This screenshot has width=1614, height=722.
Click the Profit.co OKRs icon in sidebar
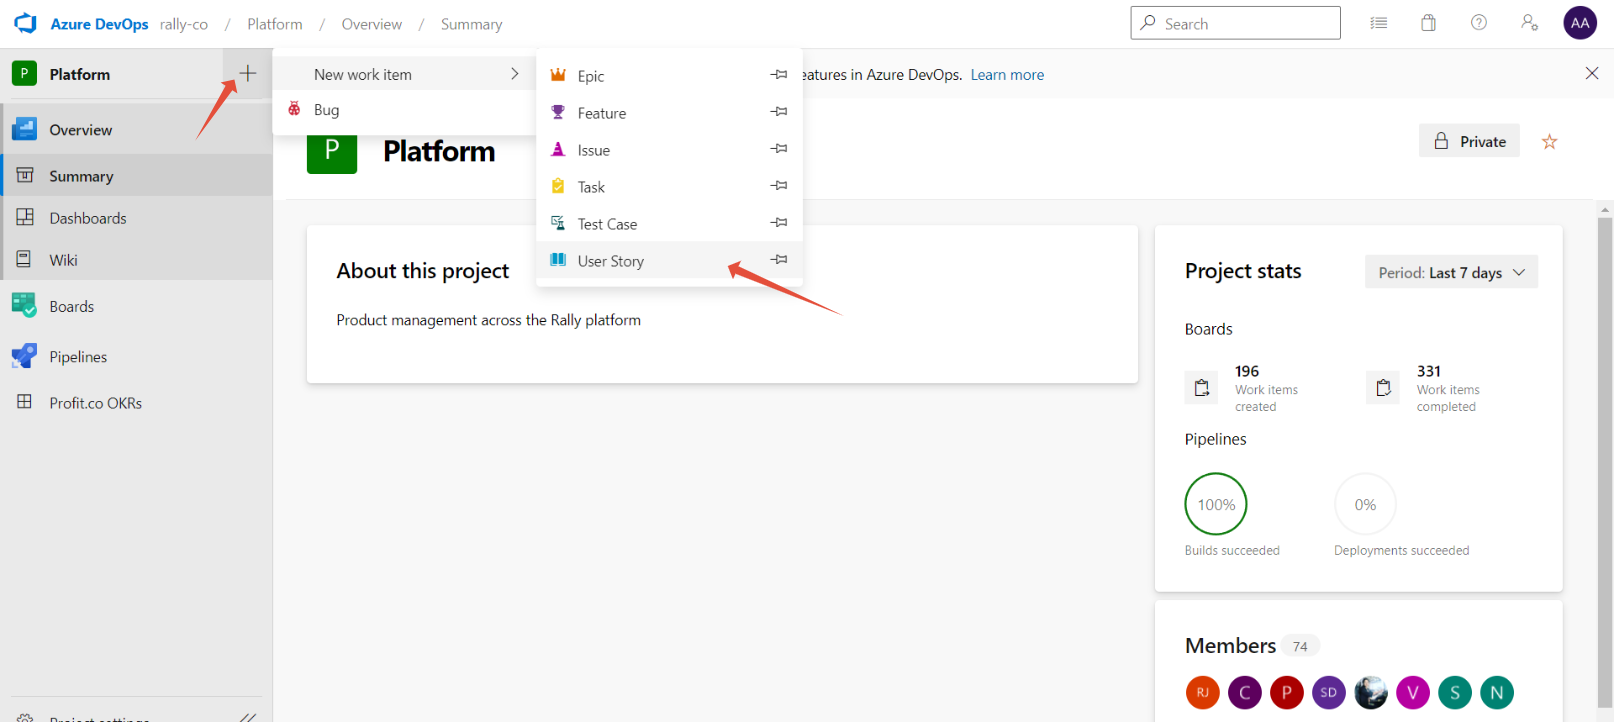pos(24,402)
